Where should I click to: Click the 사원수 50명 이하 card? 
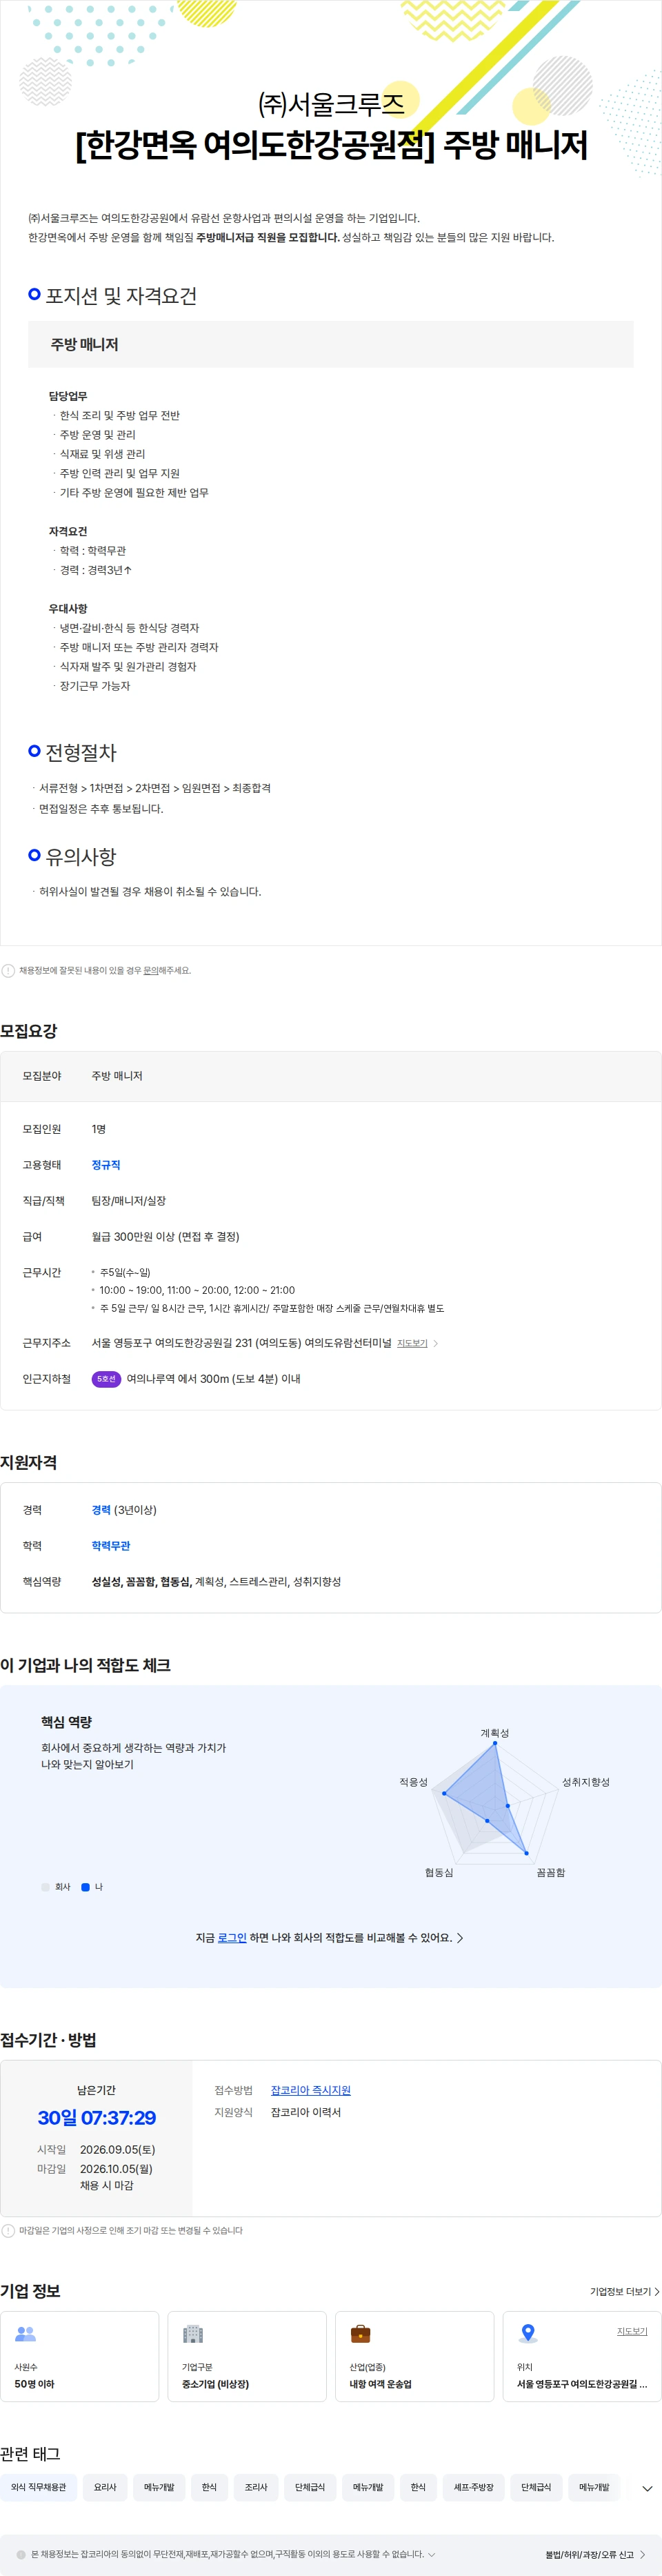80,2356
